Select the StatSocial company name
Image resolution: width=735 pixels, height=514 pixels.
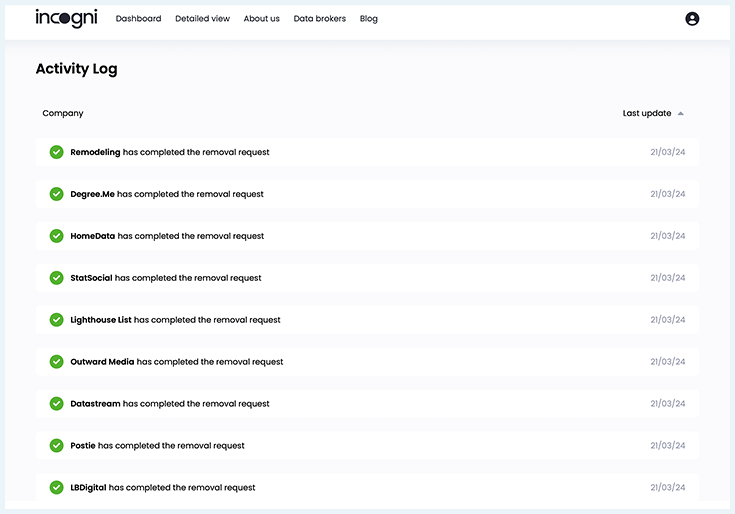pos(91,278)
